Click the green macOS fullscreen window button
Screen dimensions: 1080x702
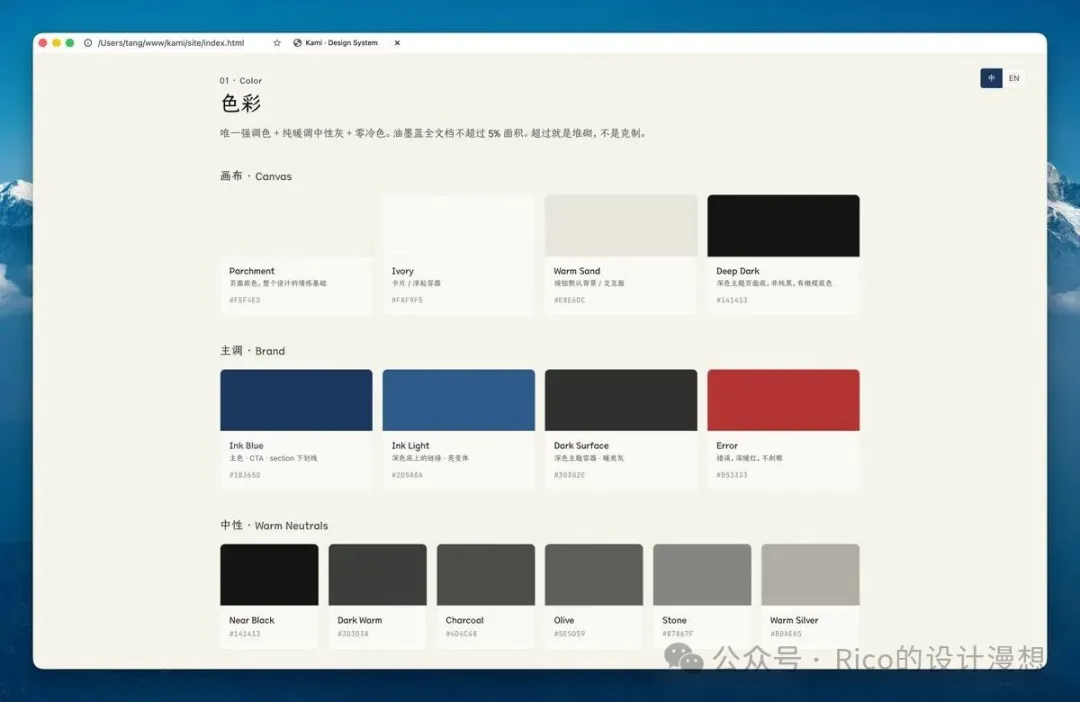[70, 43]
